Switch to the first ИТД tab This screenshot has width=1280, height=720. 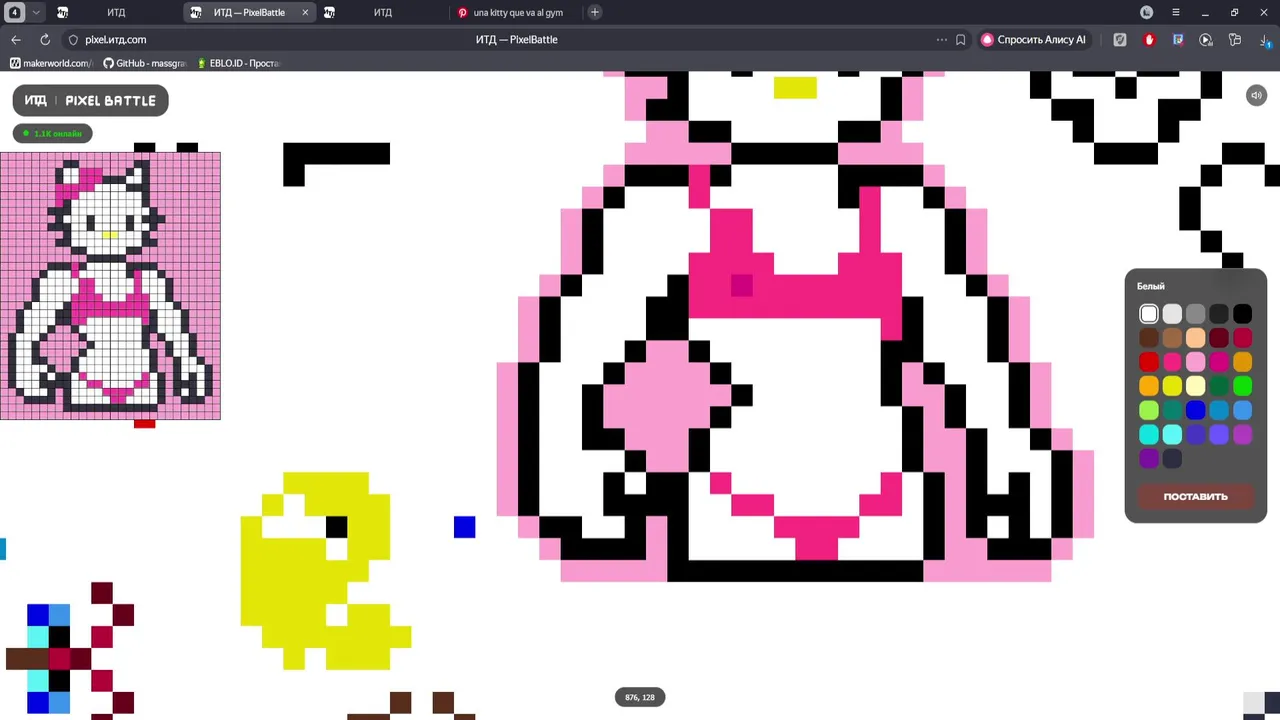[116, 12]
